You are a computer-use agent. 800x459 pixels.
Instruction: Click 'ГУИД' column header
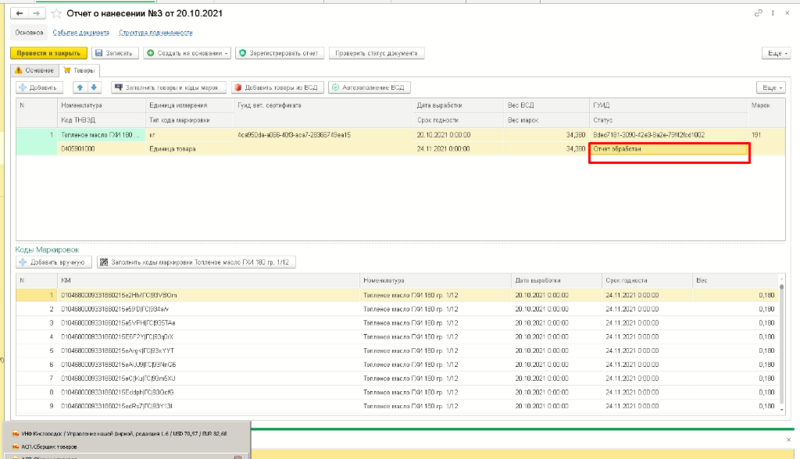(x=668, y=106)
